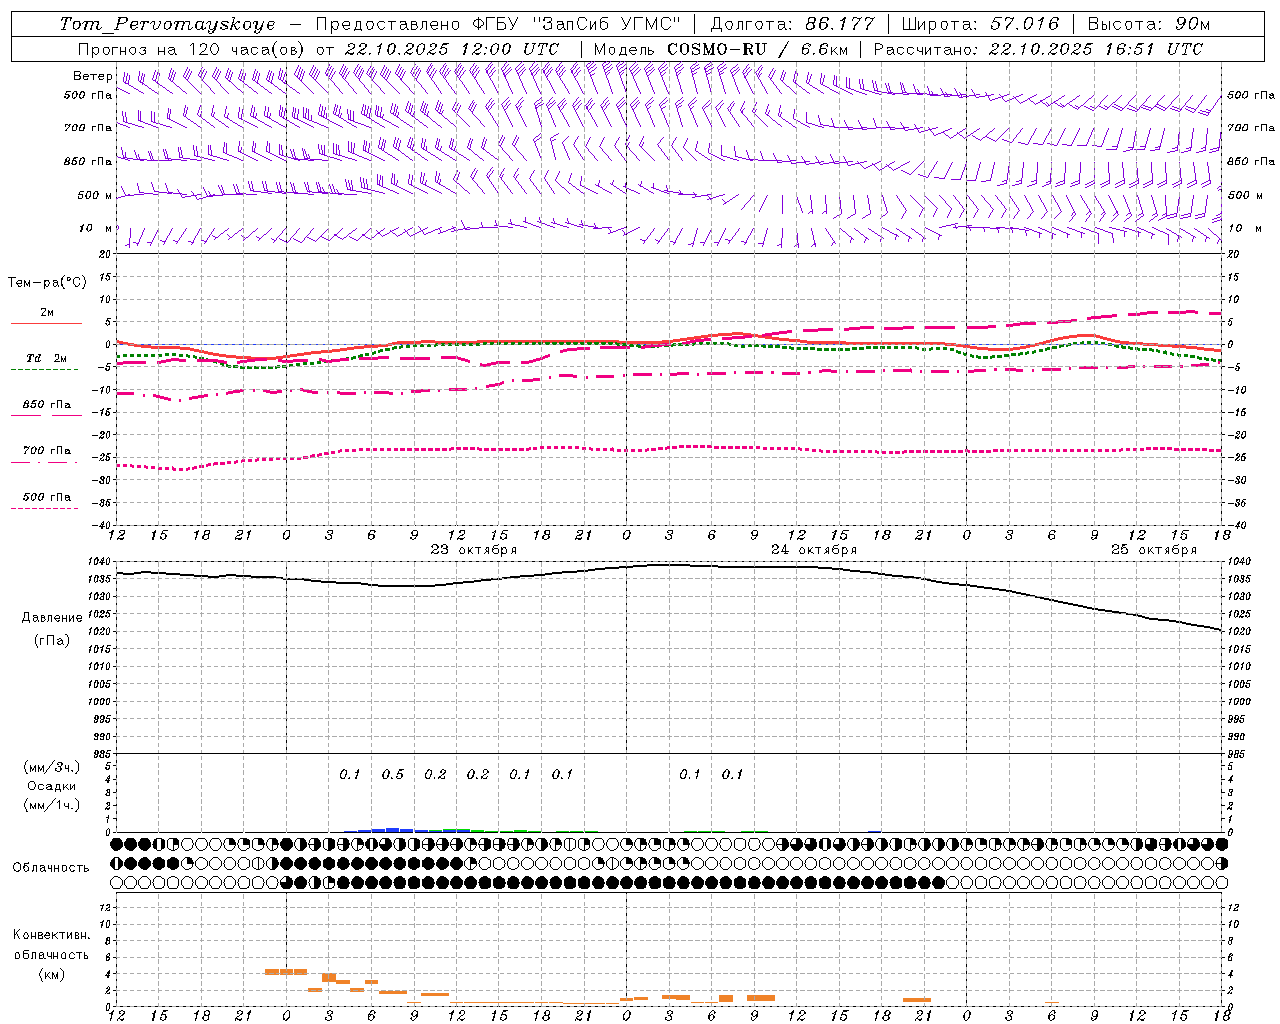Click the '10 м' wind level label on left
This screenshot has width=1280, height=1024.
click(x=95, y=229)
